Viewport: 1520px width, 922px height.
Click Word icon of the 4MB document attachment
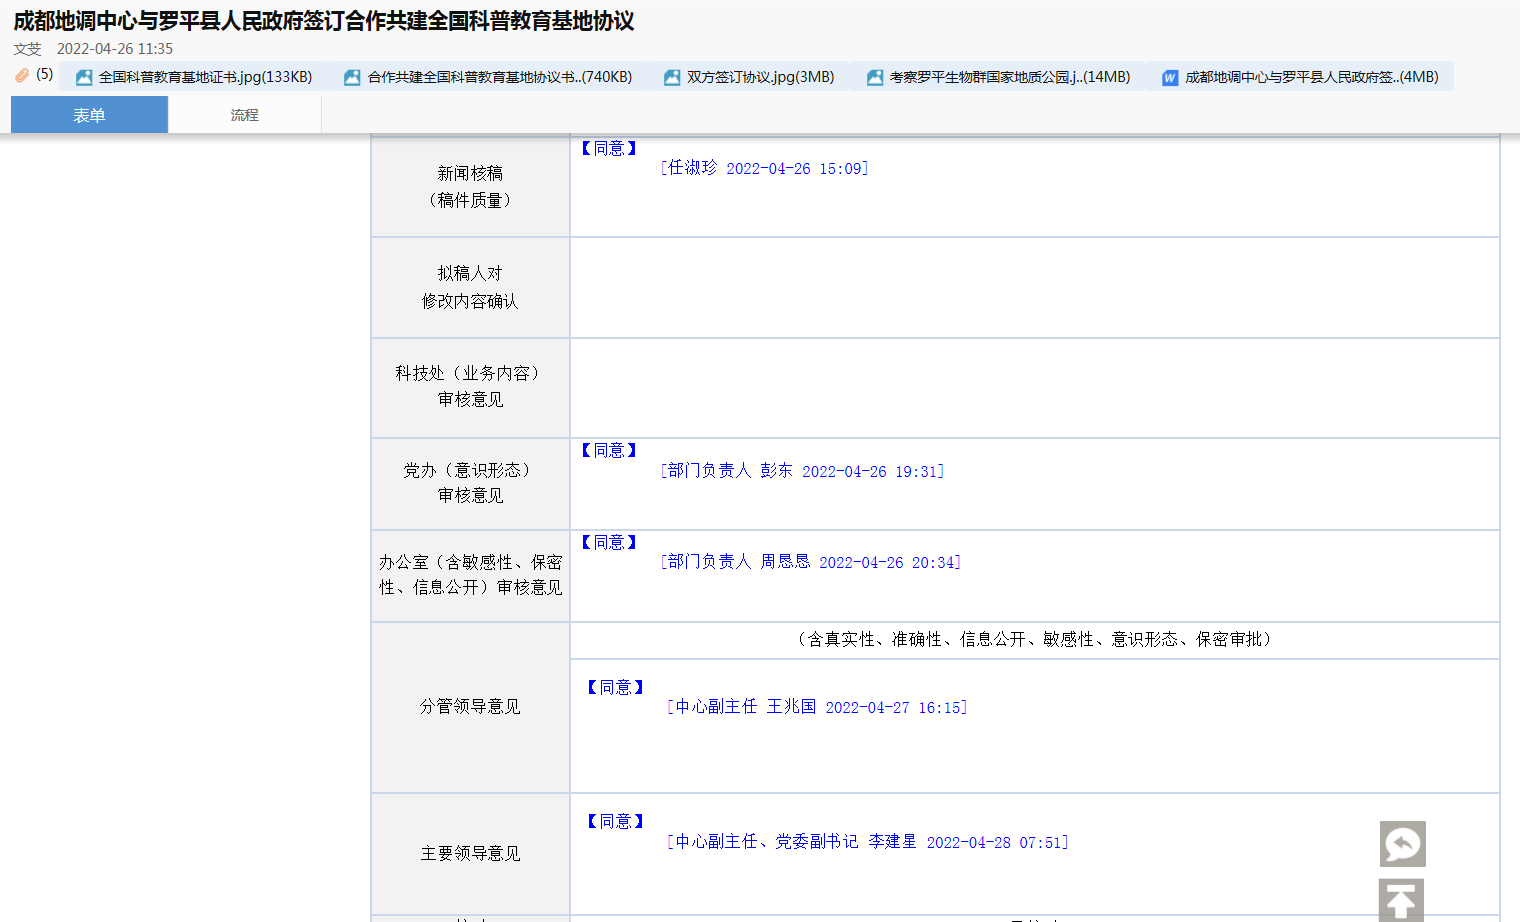(1169, 78)
